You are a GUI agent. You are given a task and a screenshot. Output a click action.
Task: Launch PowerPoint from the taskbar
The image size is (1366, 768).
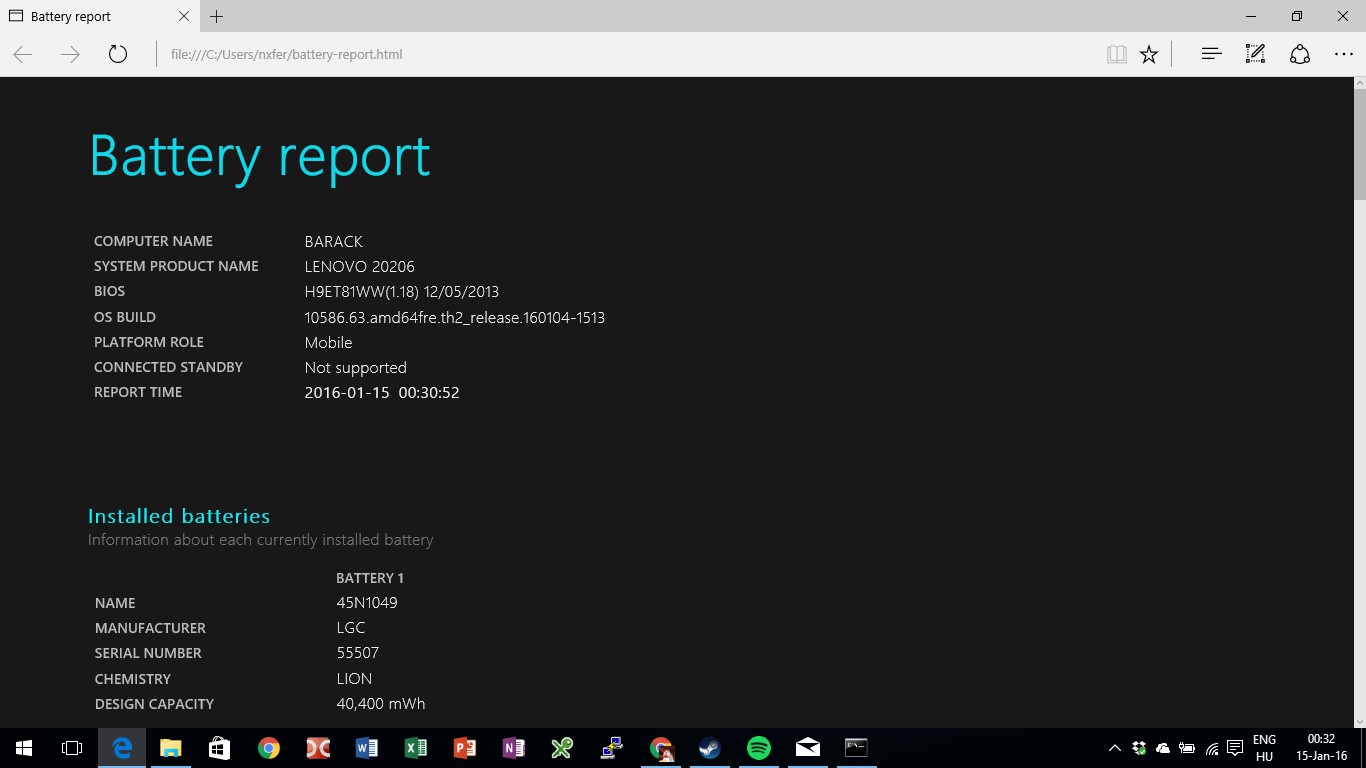(x=465, y=748)
